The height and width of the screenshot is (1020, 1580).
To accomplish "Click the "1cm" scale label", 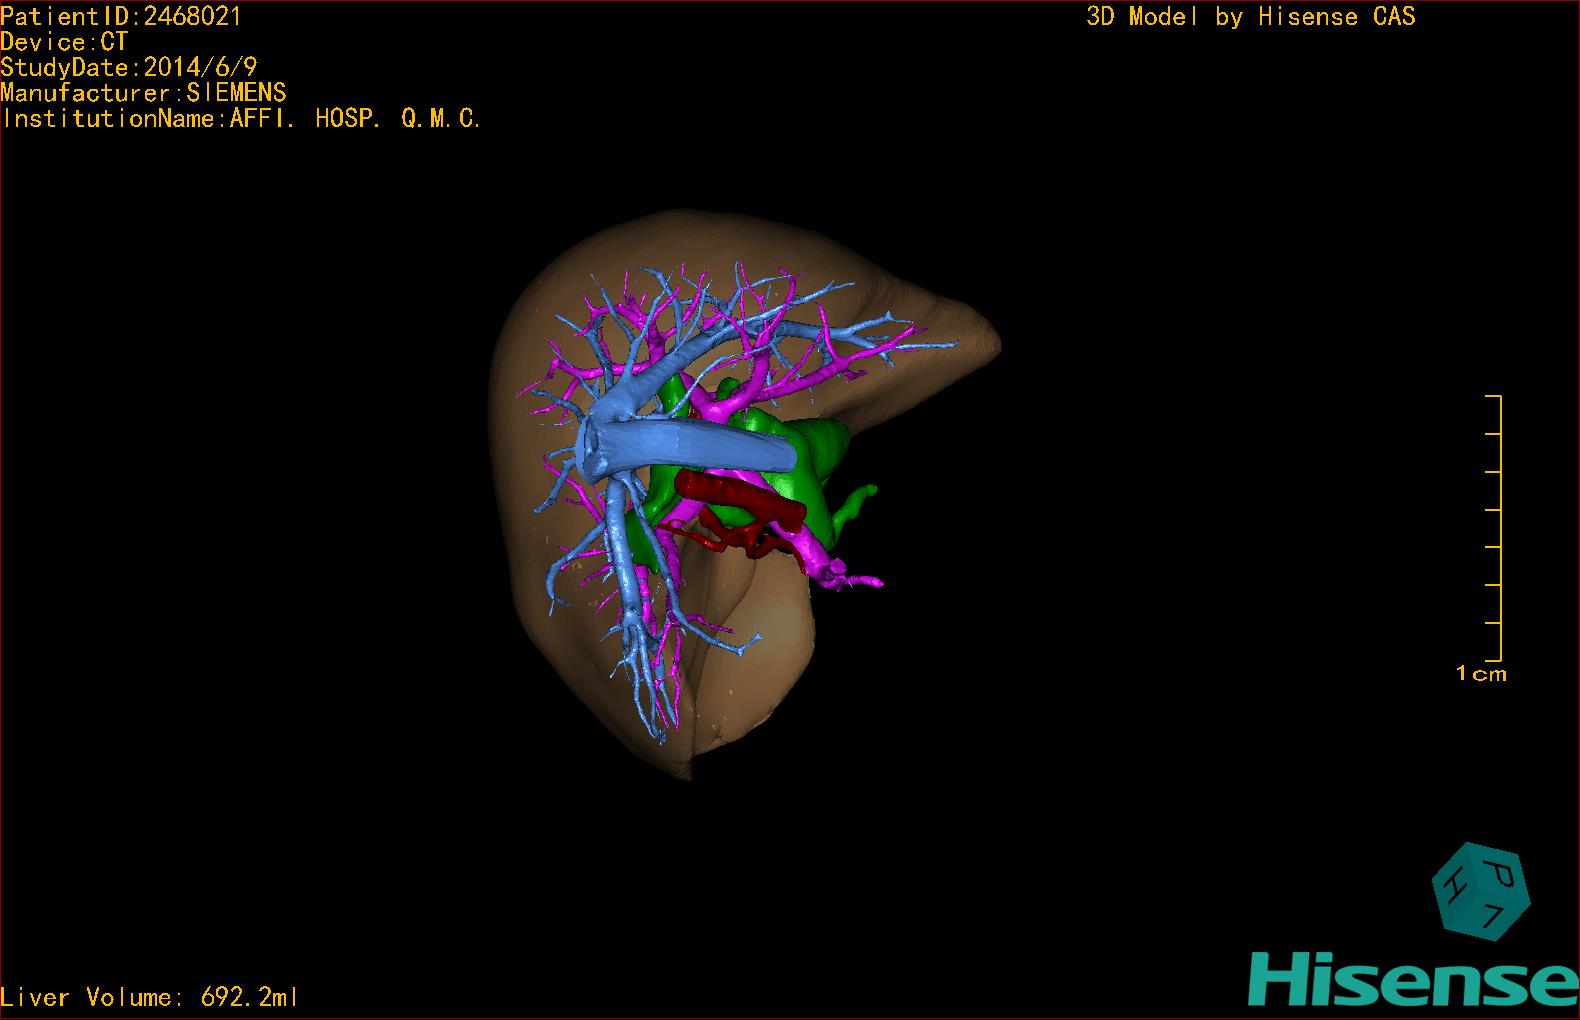I will pos(1481,674).
